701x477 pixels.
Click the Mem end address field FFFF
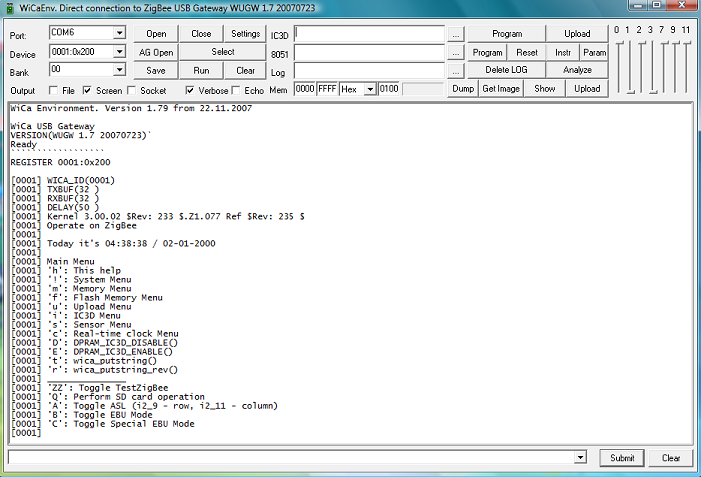click(x=327, y=89)
